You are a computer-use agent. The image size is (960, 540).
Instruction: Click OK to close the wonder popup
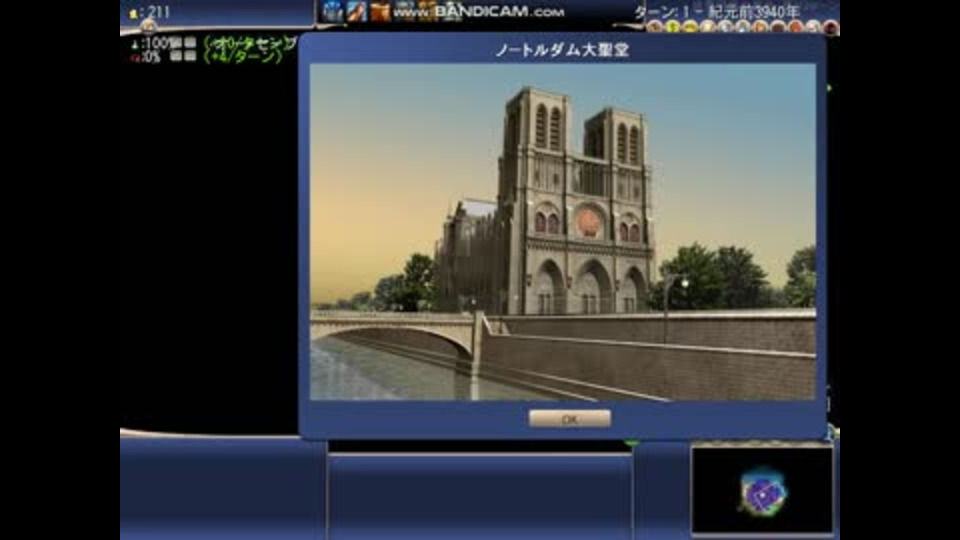569,419
